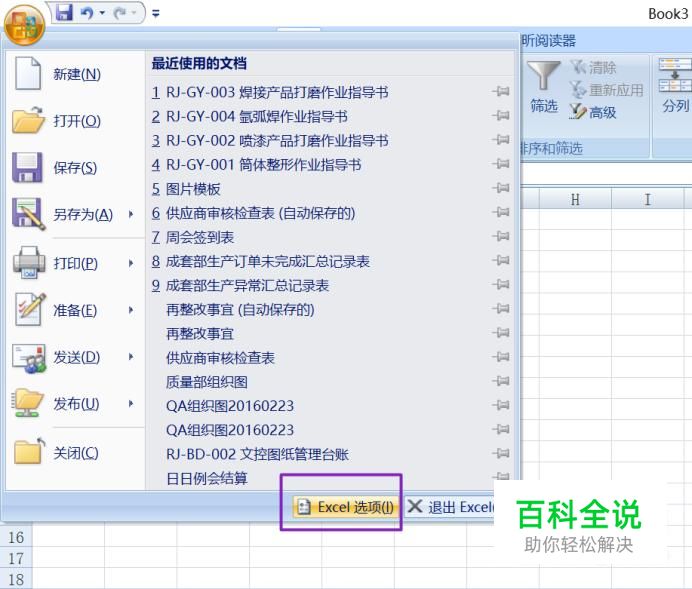This screenshot has width=692, height=589.
Task: Undo with the quick access arrow
Action: click(x=87, y=13)
